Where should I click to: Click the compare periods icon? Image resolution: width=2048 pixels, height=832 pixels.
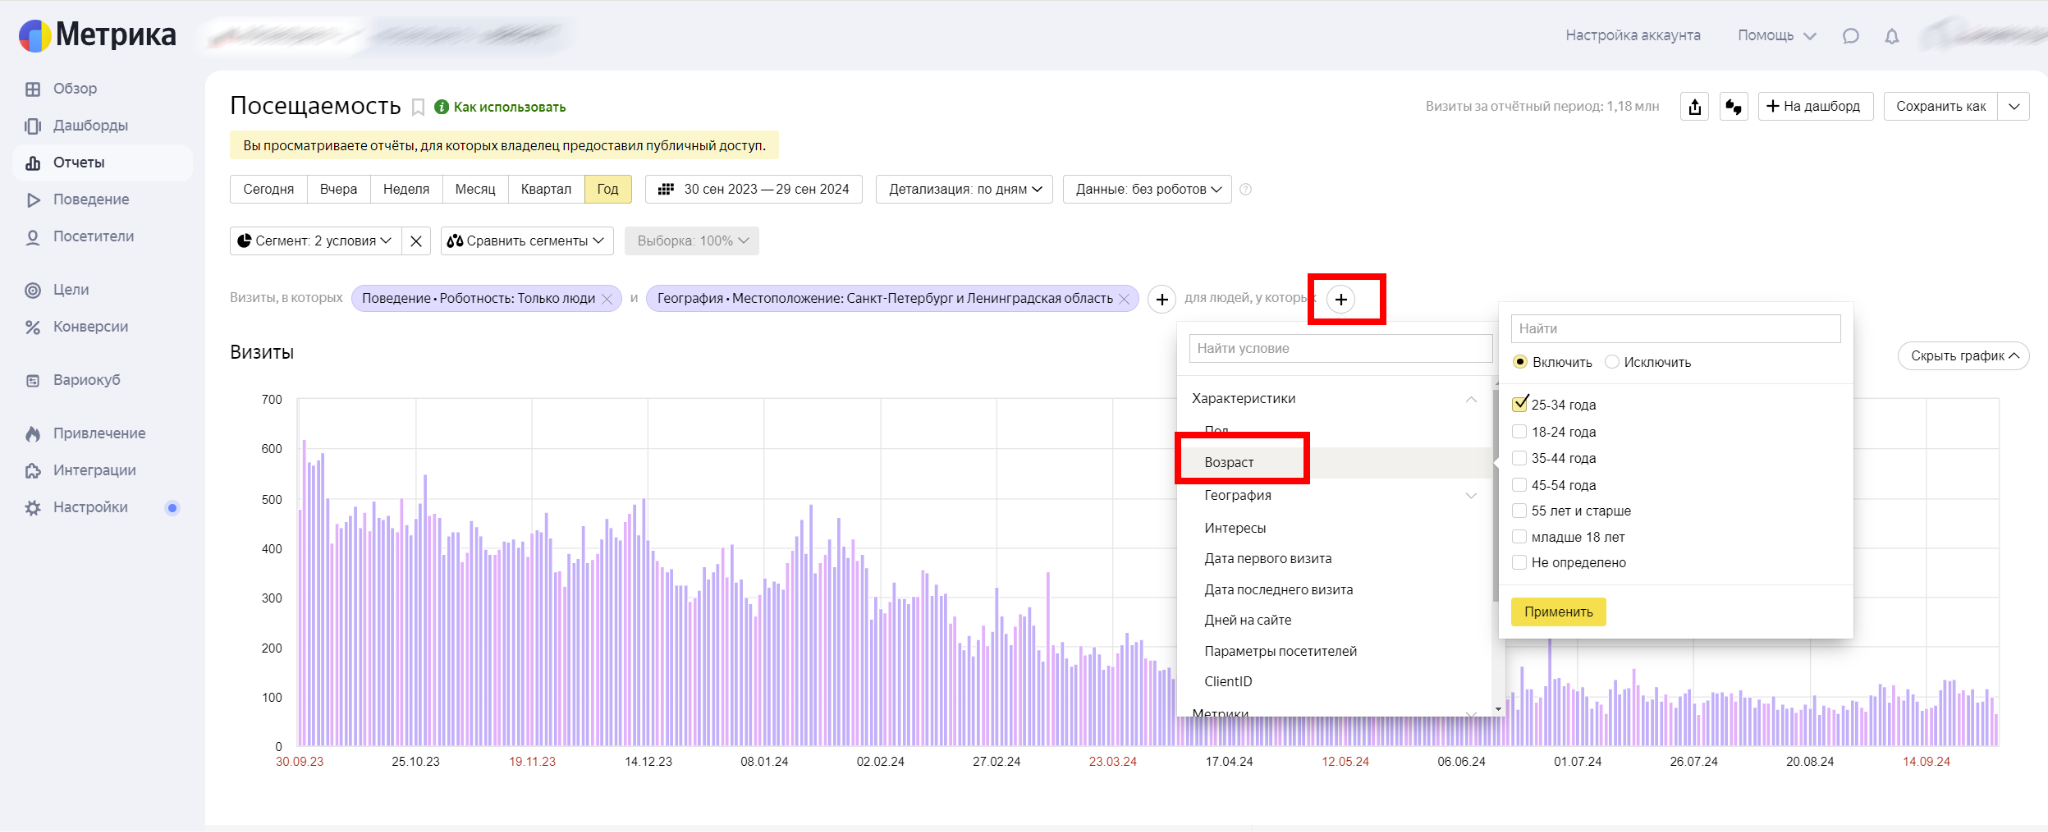[1733, 107]
